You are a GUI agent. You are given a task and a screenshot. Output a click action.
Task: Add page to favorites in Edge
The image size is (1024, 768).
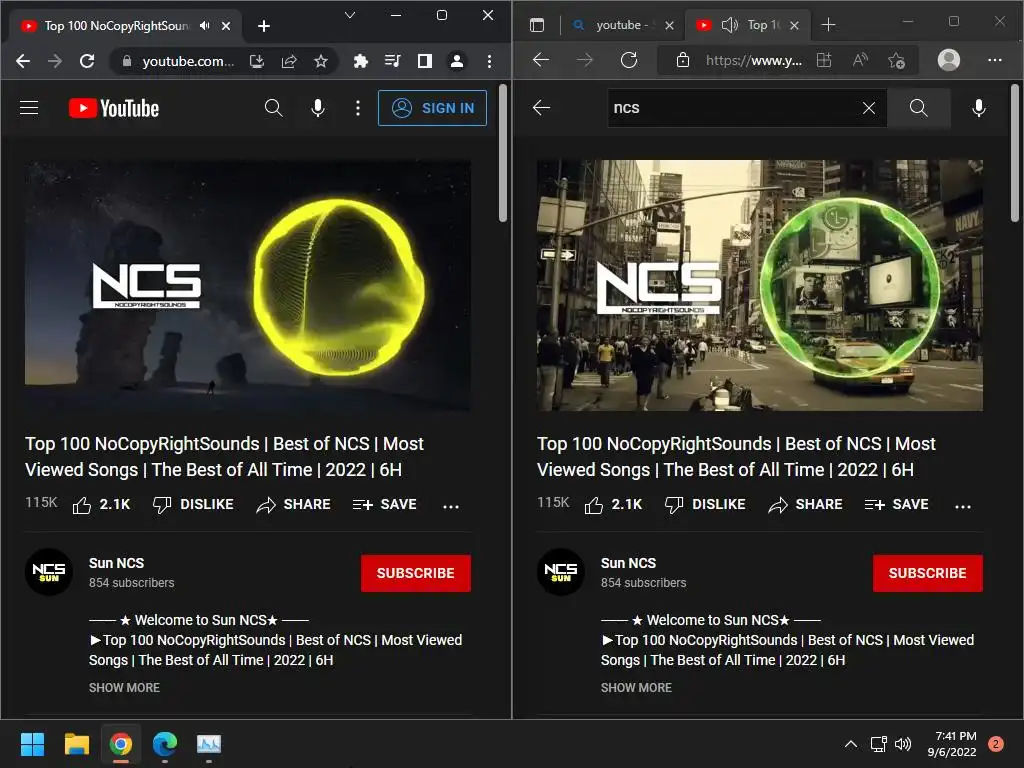[897, 61]
